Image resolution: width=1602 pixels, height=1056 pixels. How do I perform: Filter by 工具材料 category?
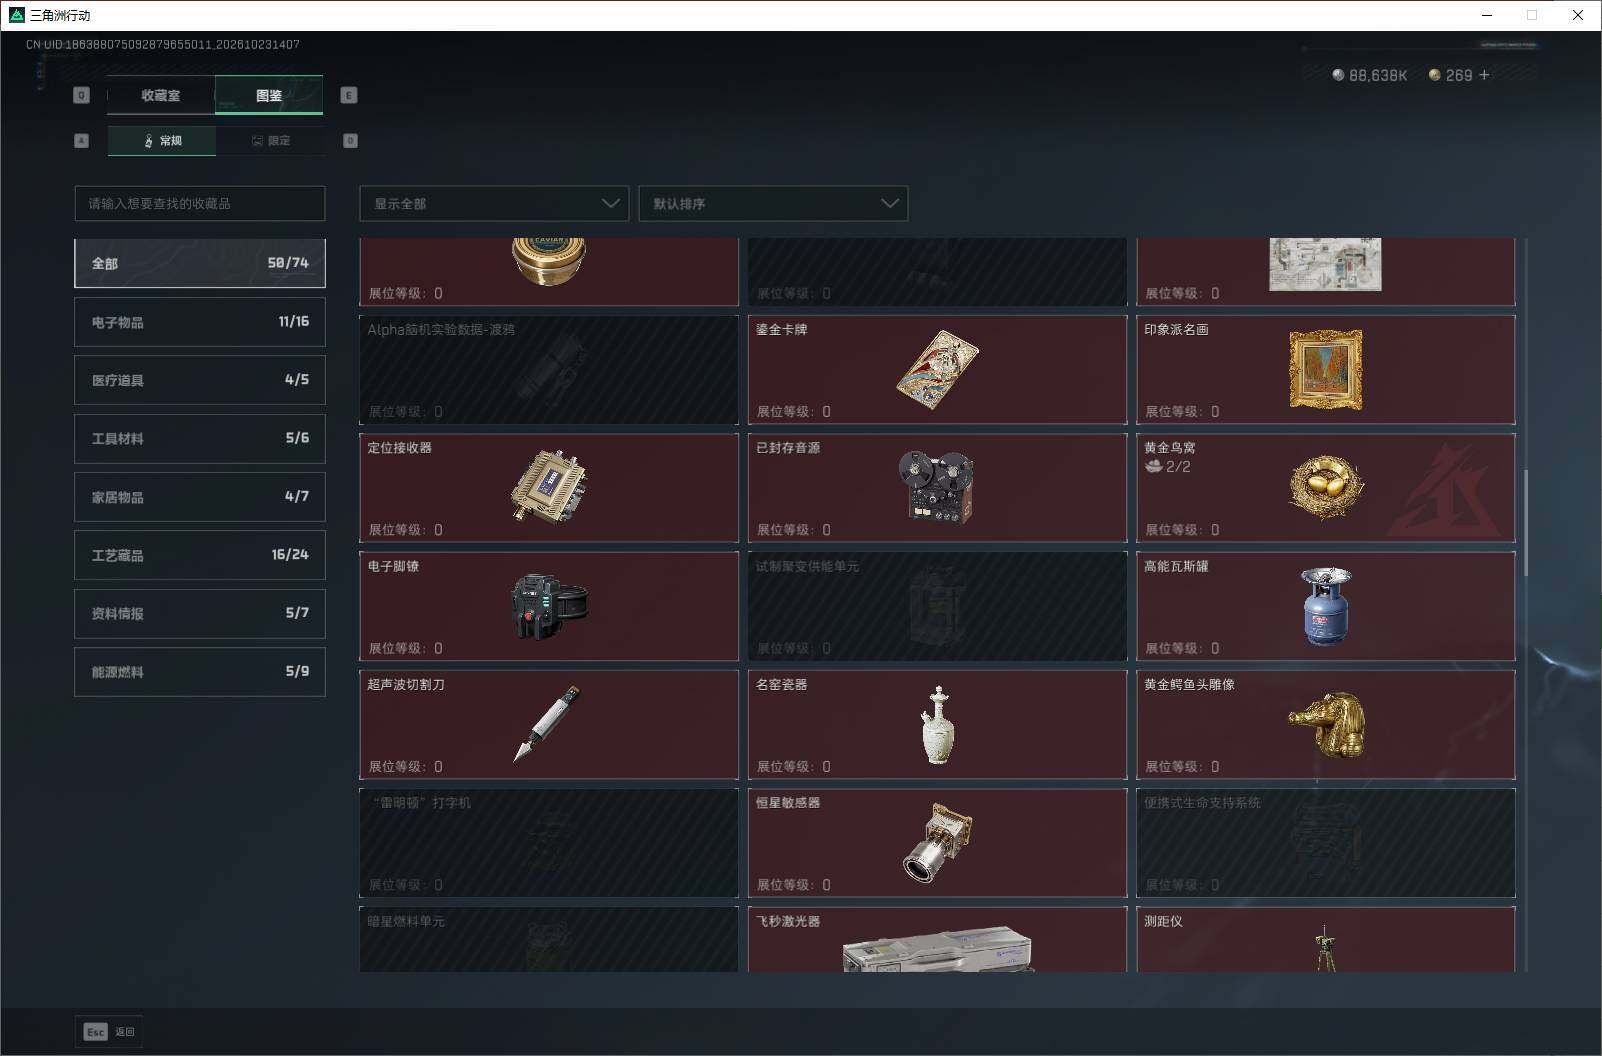[x=200, y=438]
